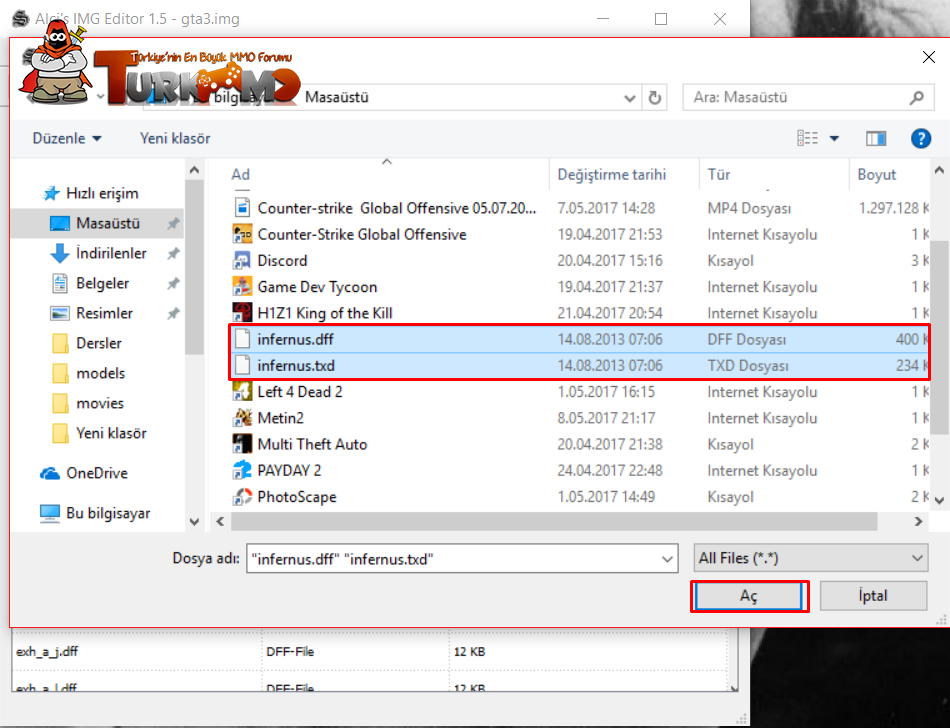This screenshot has height=728, width=950.
Task: Click the Counter-Strike Global Offensive shortcut icon
Action: click(242, 234)
